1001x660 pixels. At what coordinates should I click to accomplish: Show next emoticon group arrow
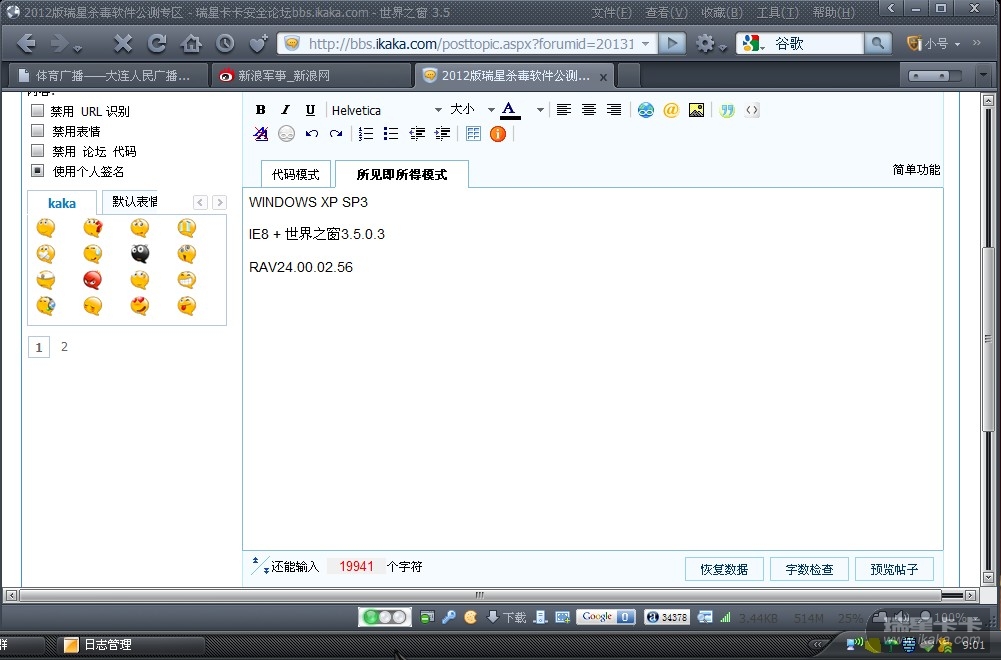pos(220,202)
